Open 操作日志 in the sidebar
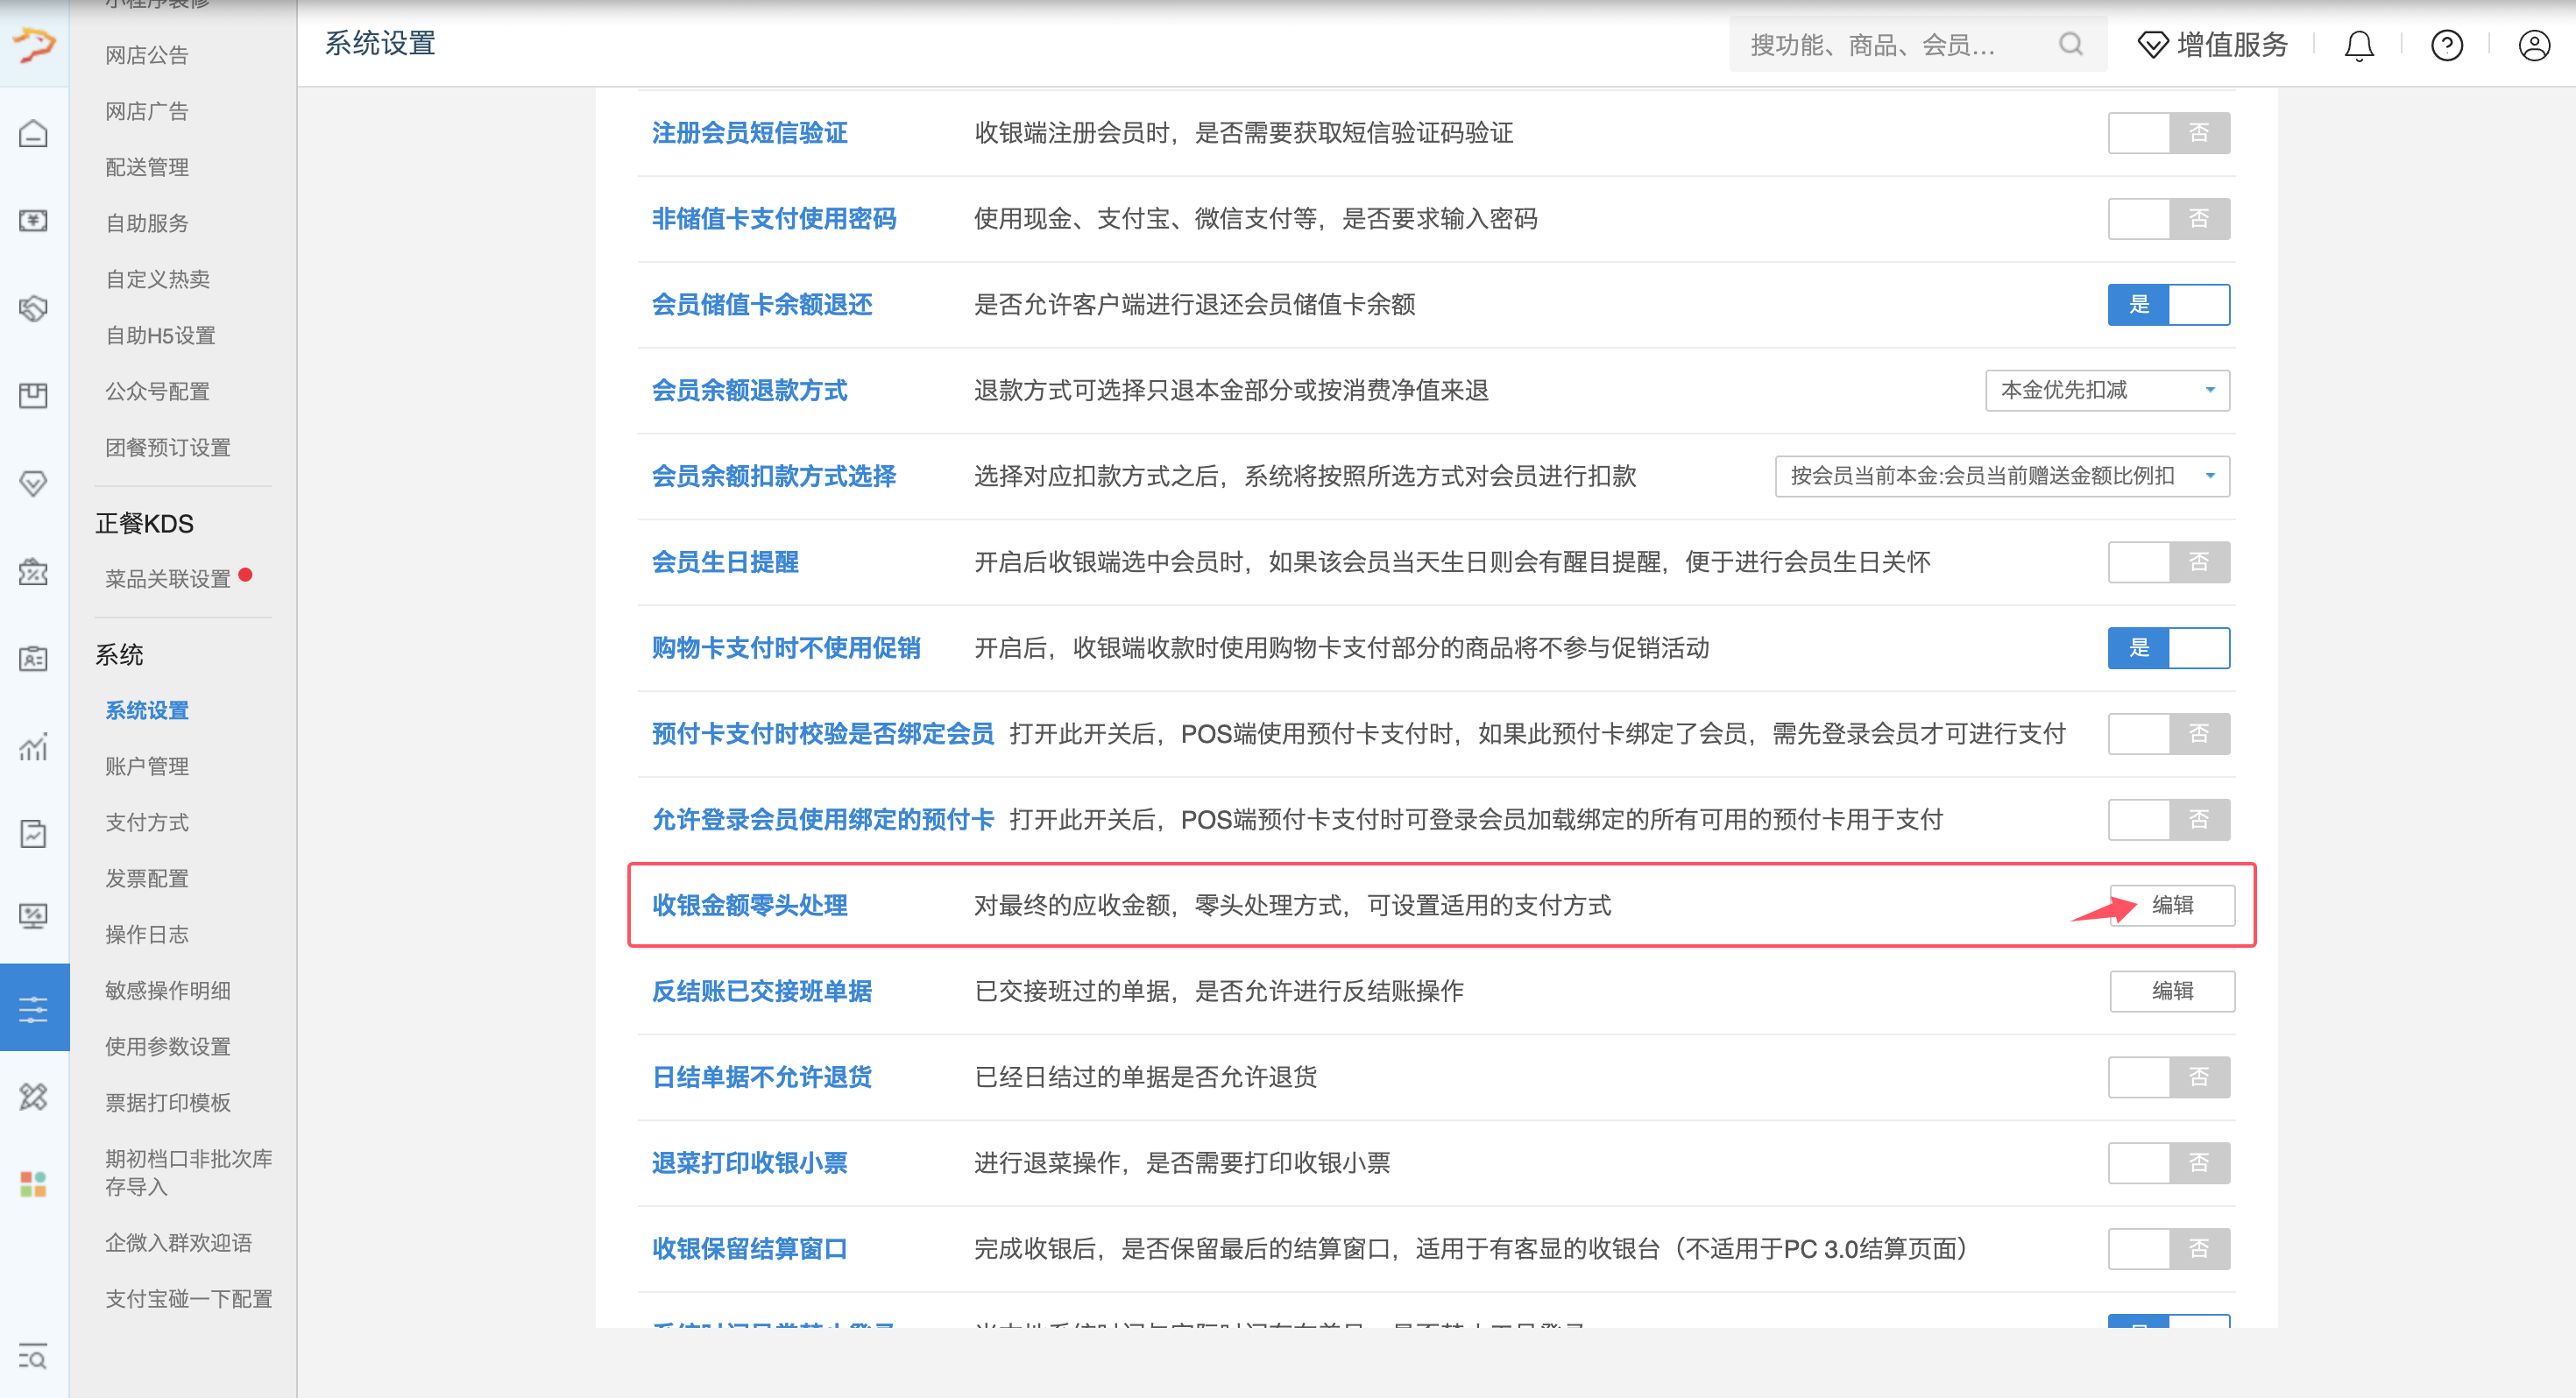The height and width of the screenshot is (1398, 2576). tap(147, 934)
